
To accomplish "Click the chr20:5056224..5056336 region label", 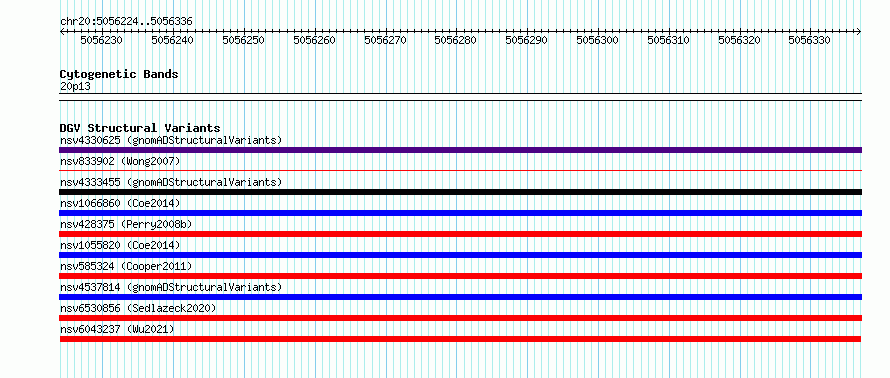I will click(x=126, y=22).
